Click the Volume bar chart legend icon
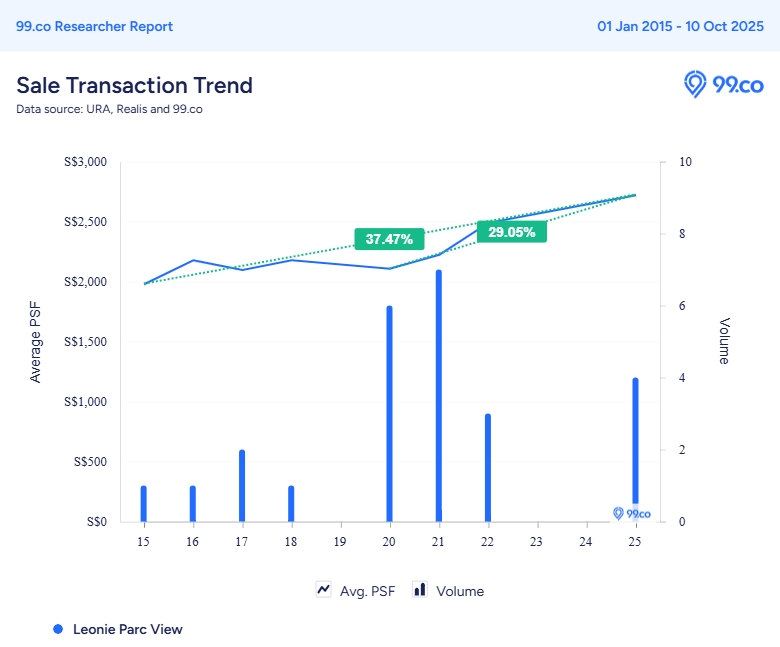 (420, 590)
